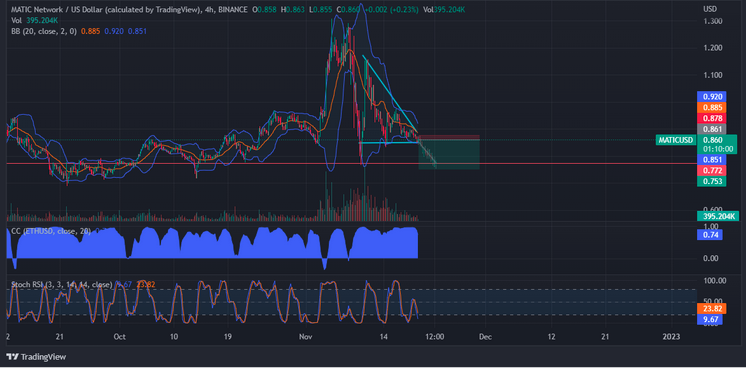Click the blue 0.851 lower band price tag

click(711, 160)
